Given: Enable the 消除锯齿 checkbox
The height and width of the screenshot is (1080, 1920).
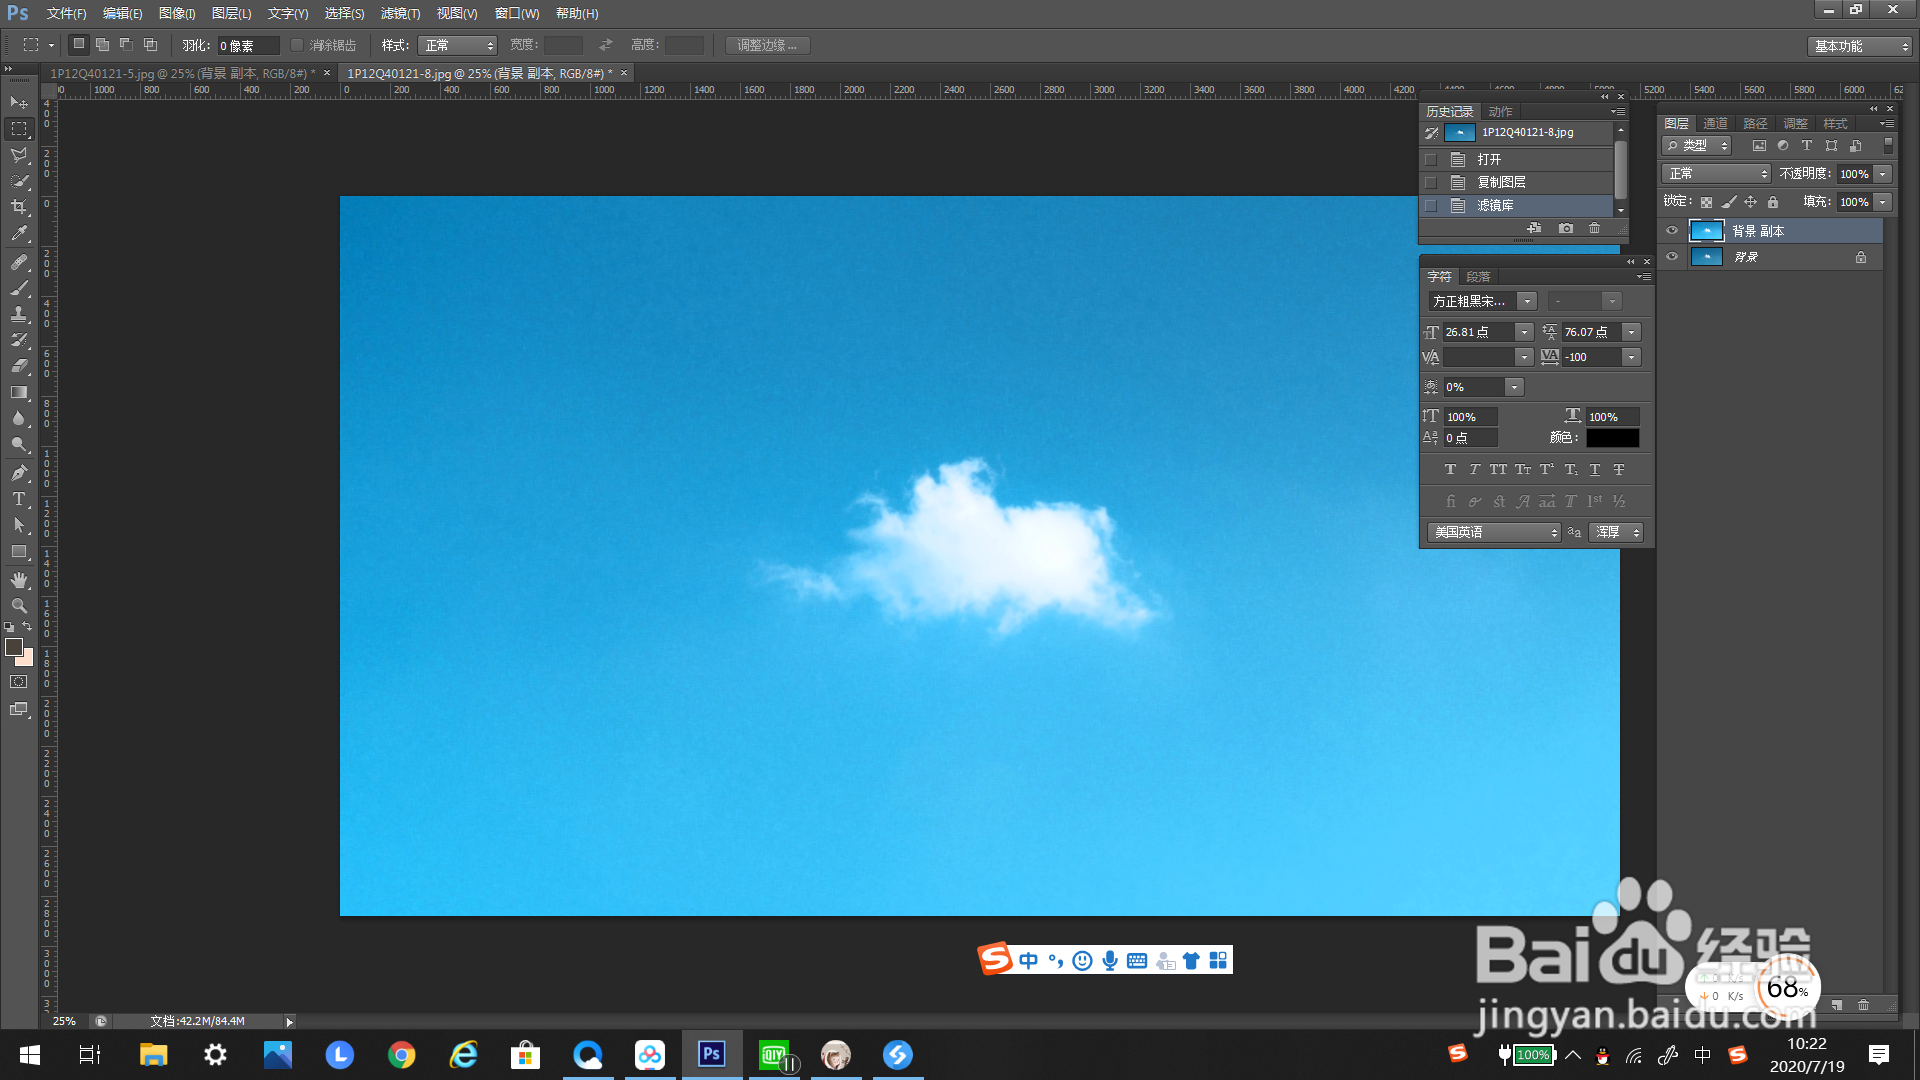Looking at the screenshot, I should point(297,45).
